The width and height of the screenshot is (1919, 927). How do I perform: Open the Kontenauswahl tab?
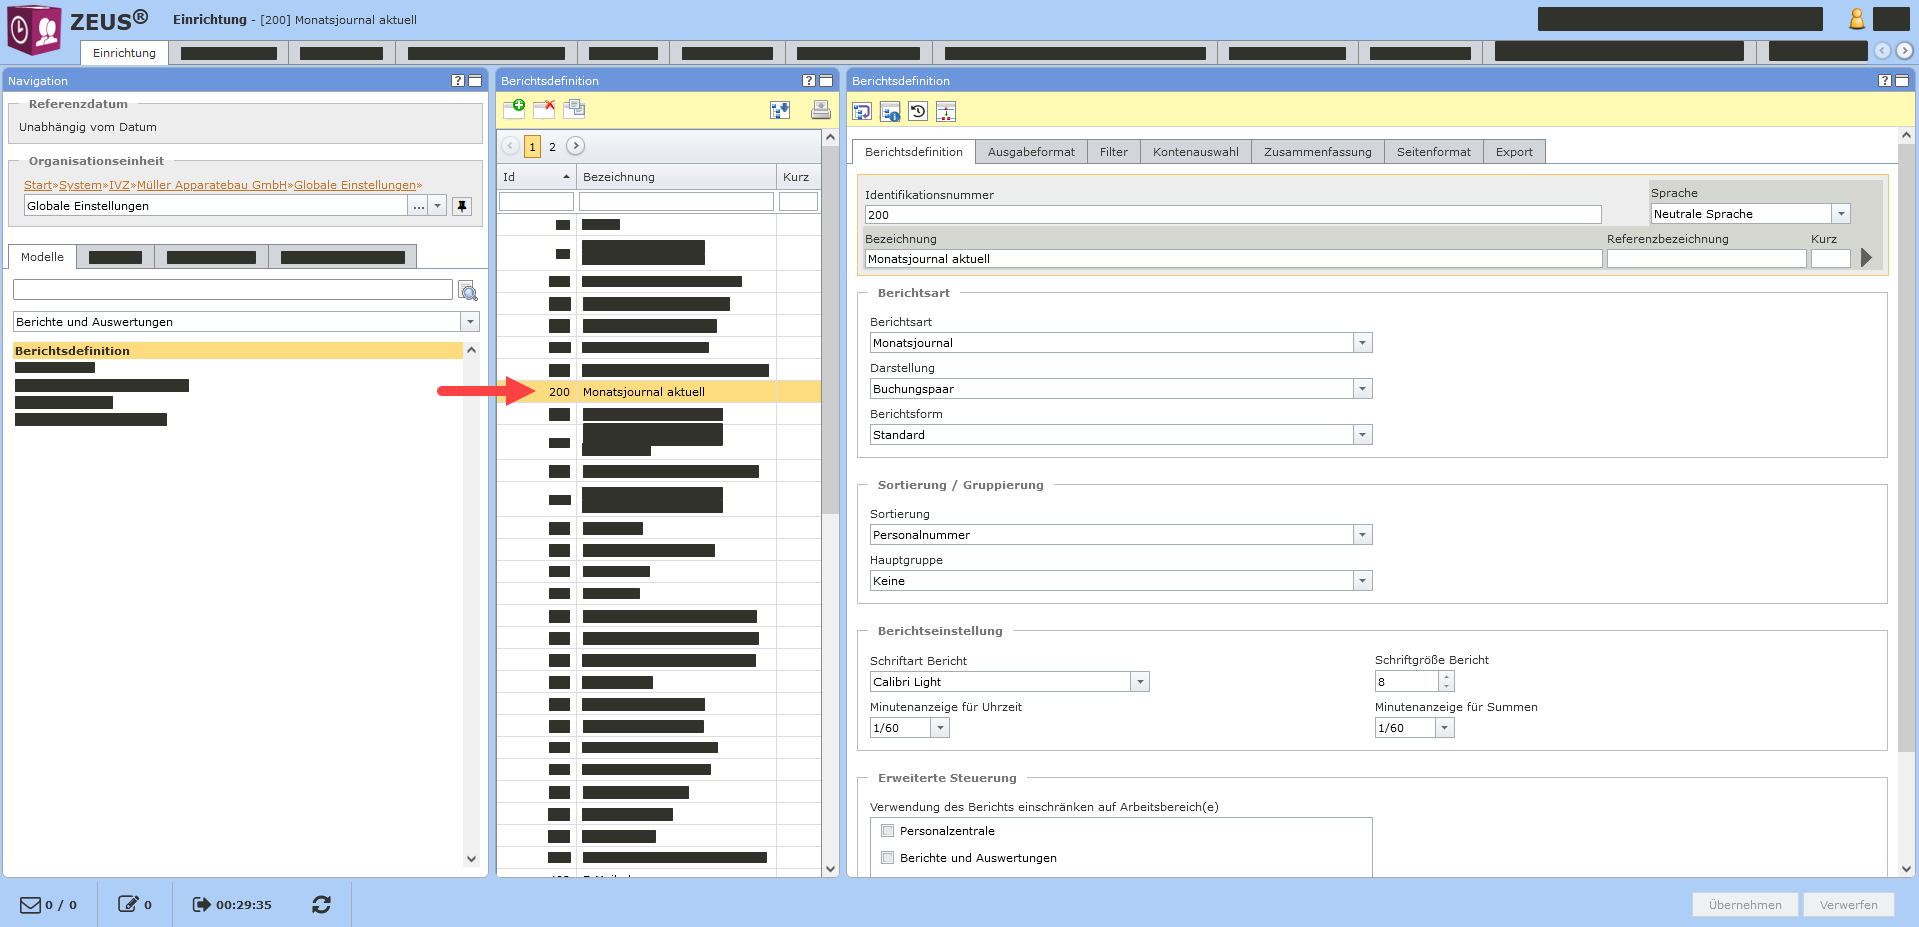click(x=1195, y=152)
